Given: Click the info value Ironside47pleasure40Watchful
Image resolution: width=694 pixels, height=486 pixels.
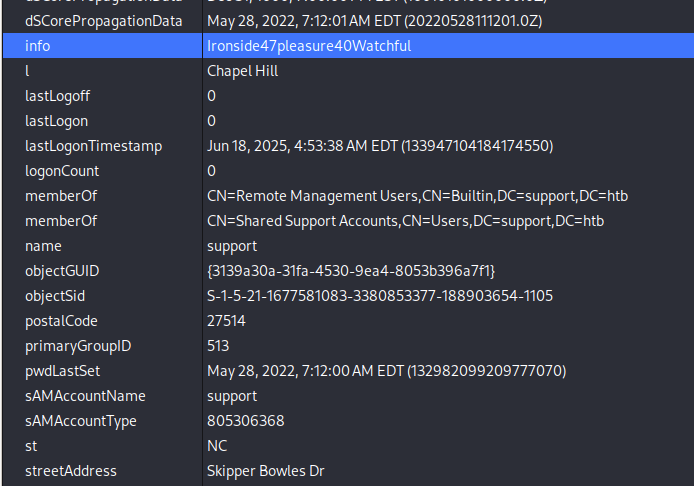Looking at the screenshot, I should point(309,46).
